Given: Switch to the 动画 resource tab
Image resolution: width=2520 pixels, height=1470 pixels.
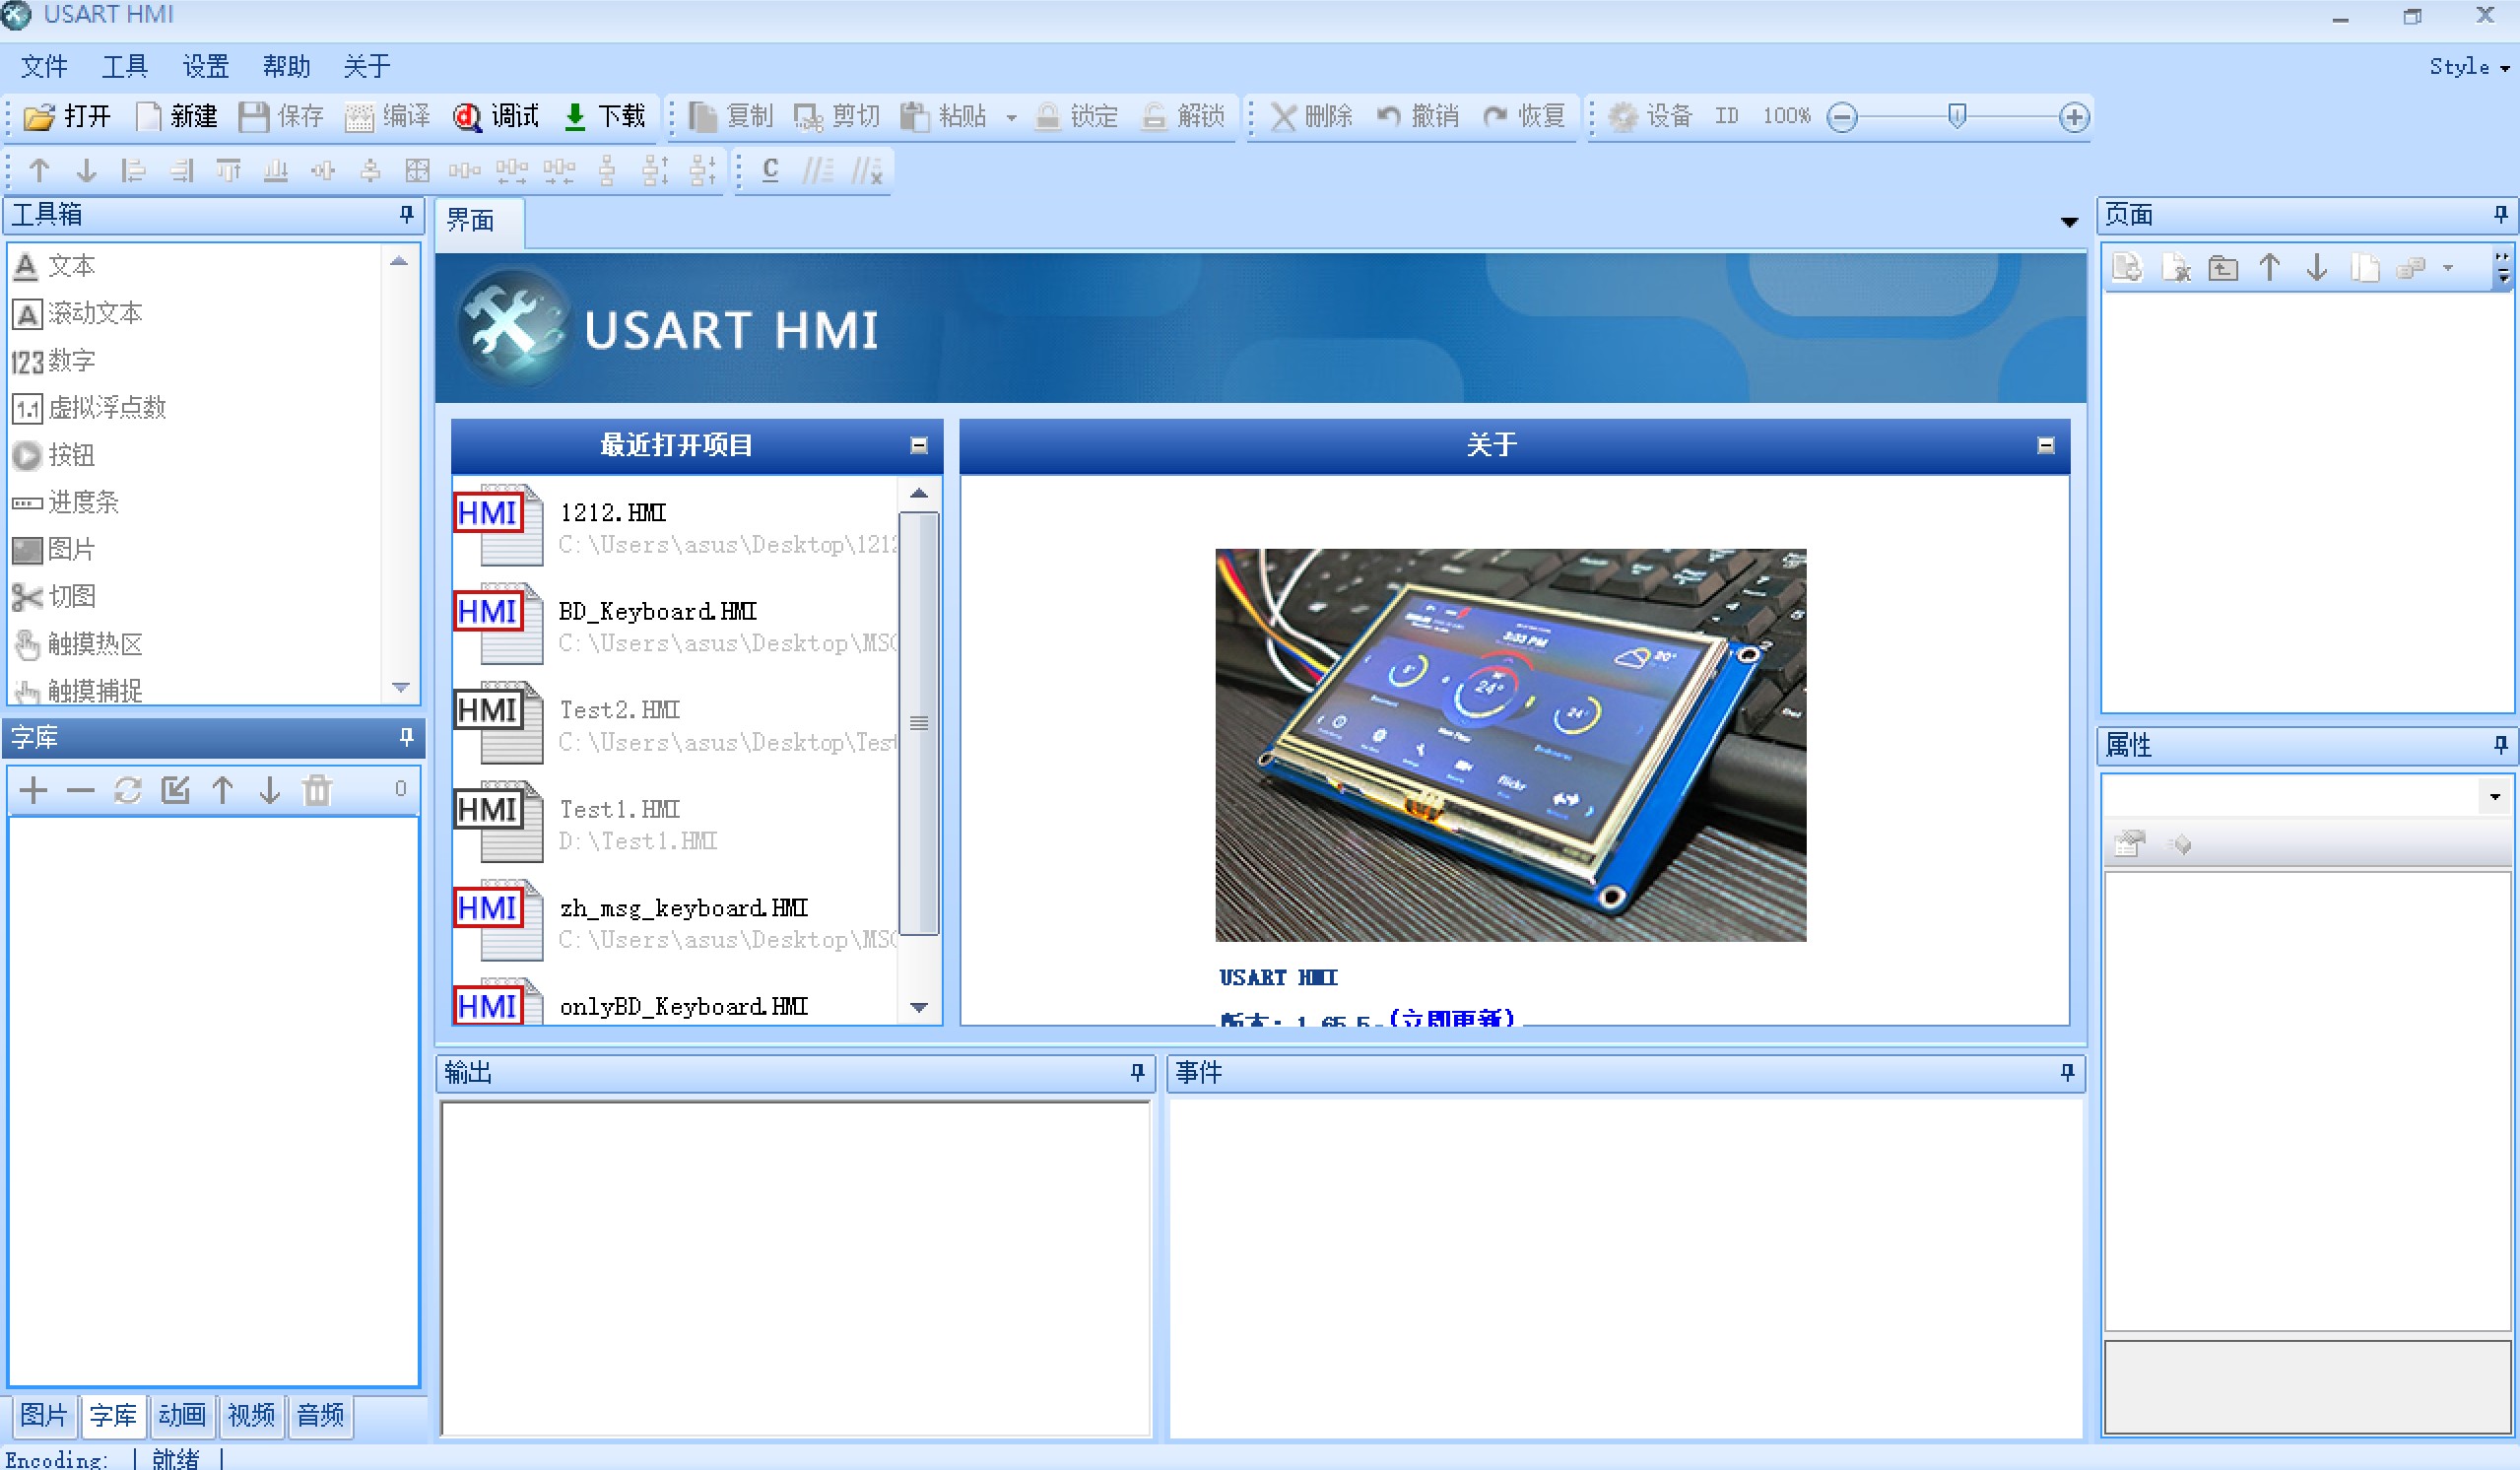Looking at the screenshot, I should tap(182, 1415).
